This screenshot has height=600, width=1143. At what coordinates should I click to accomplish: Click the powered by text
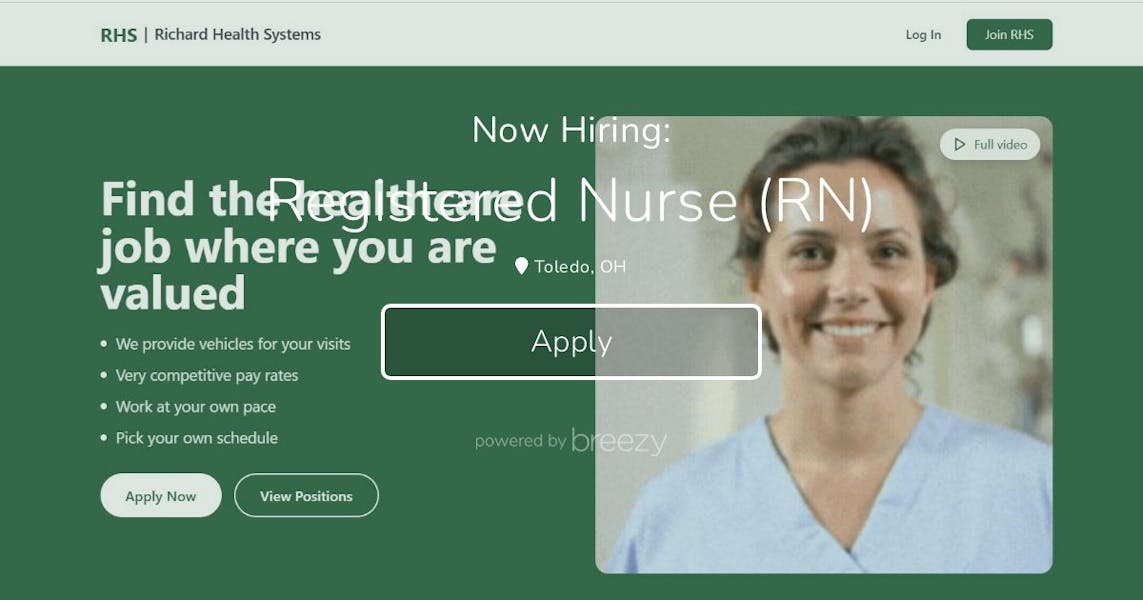[520, 441]
